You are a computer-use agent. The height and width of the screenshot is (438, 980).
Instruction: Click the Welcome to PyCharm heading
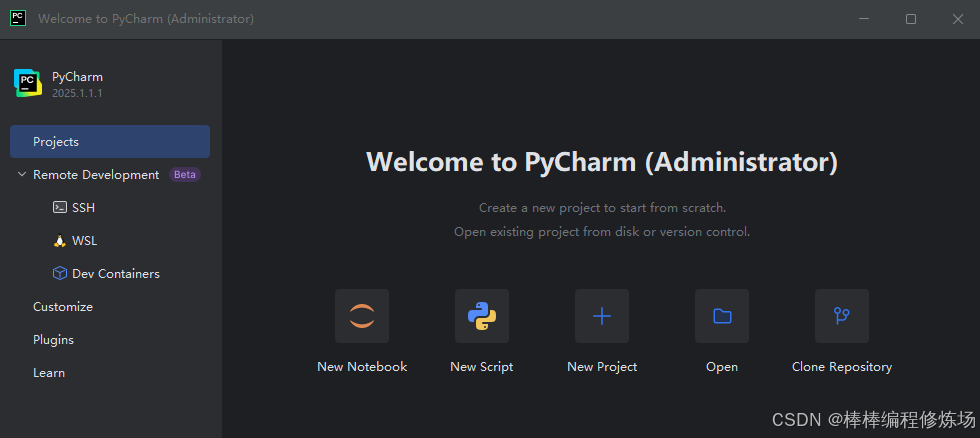[x=602, y=162]
